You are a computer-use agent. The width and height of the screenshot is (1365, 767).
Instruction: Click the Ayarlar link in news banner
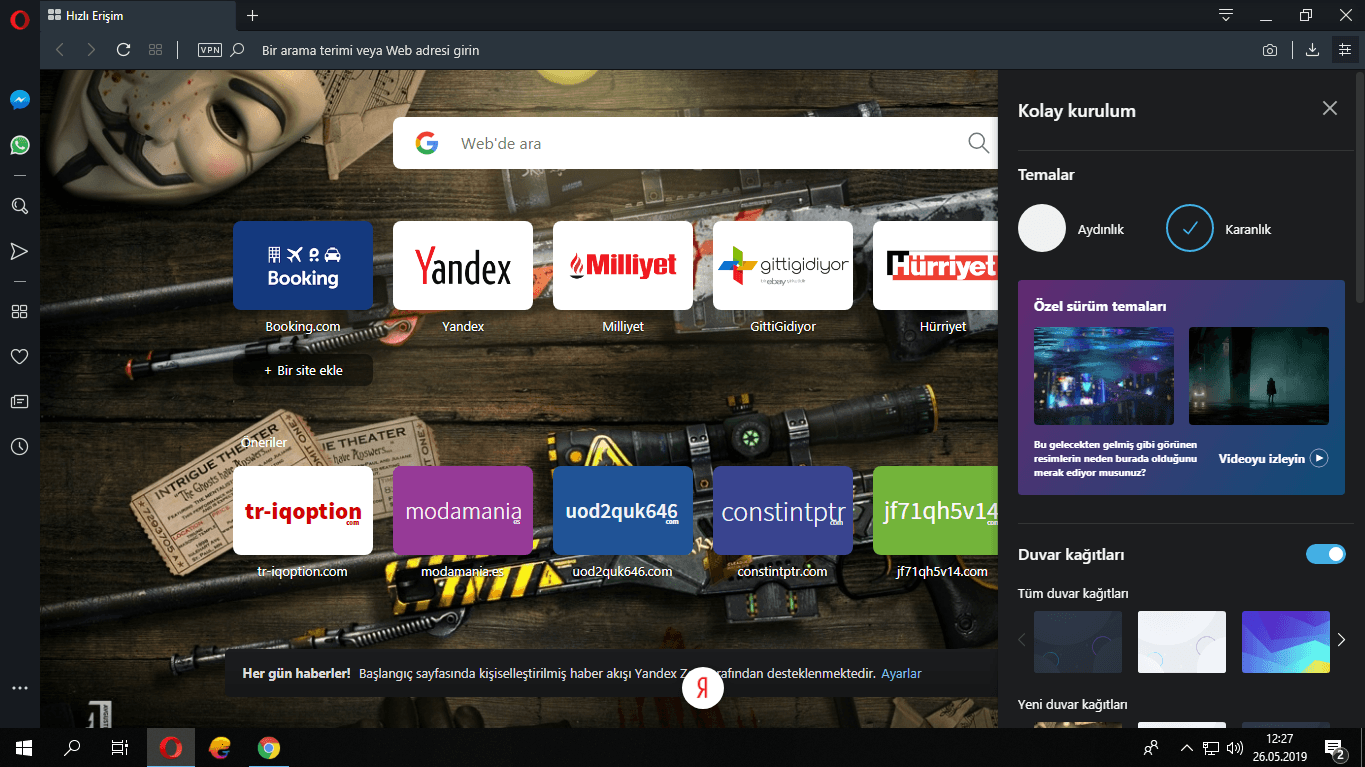[901, 674]
